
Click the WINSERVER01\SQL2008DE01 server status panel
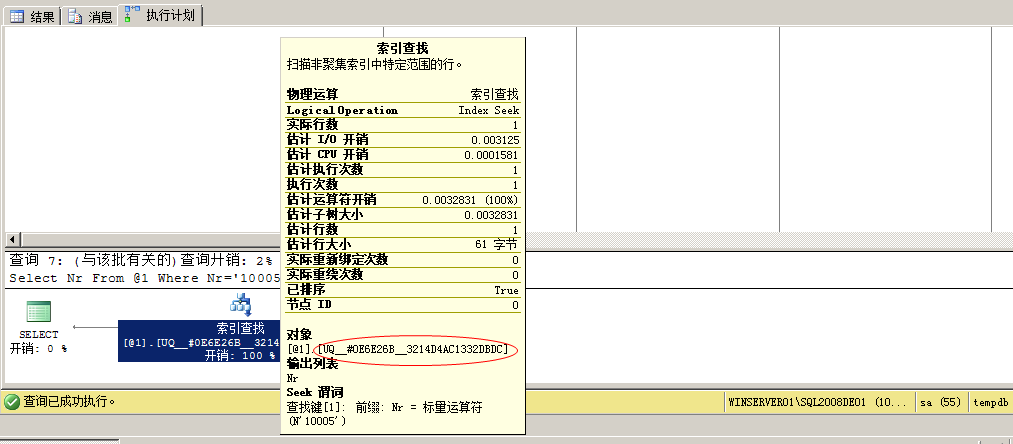point(818,402)
